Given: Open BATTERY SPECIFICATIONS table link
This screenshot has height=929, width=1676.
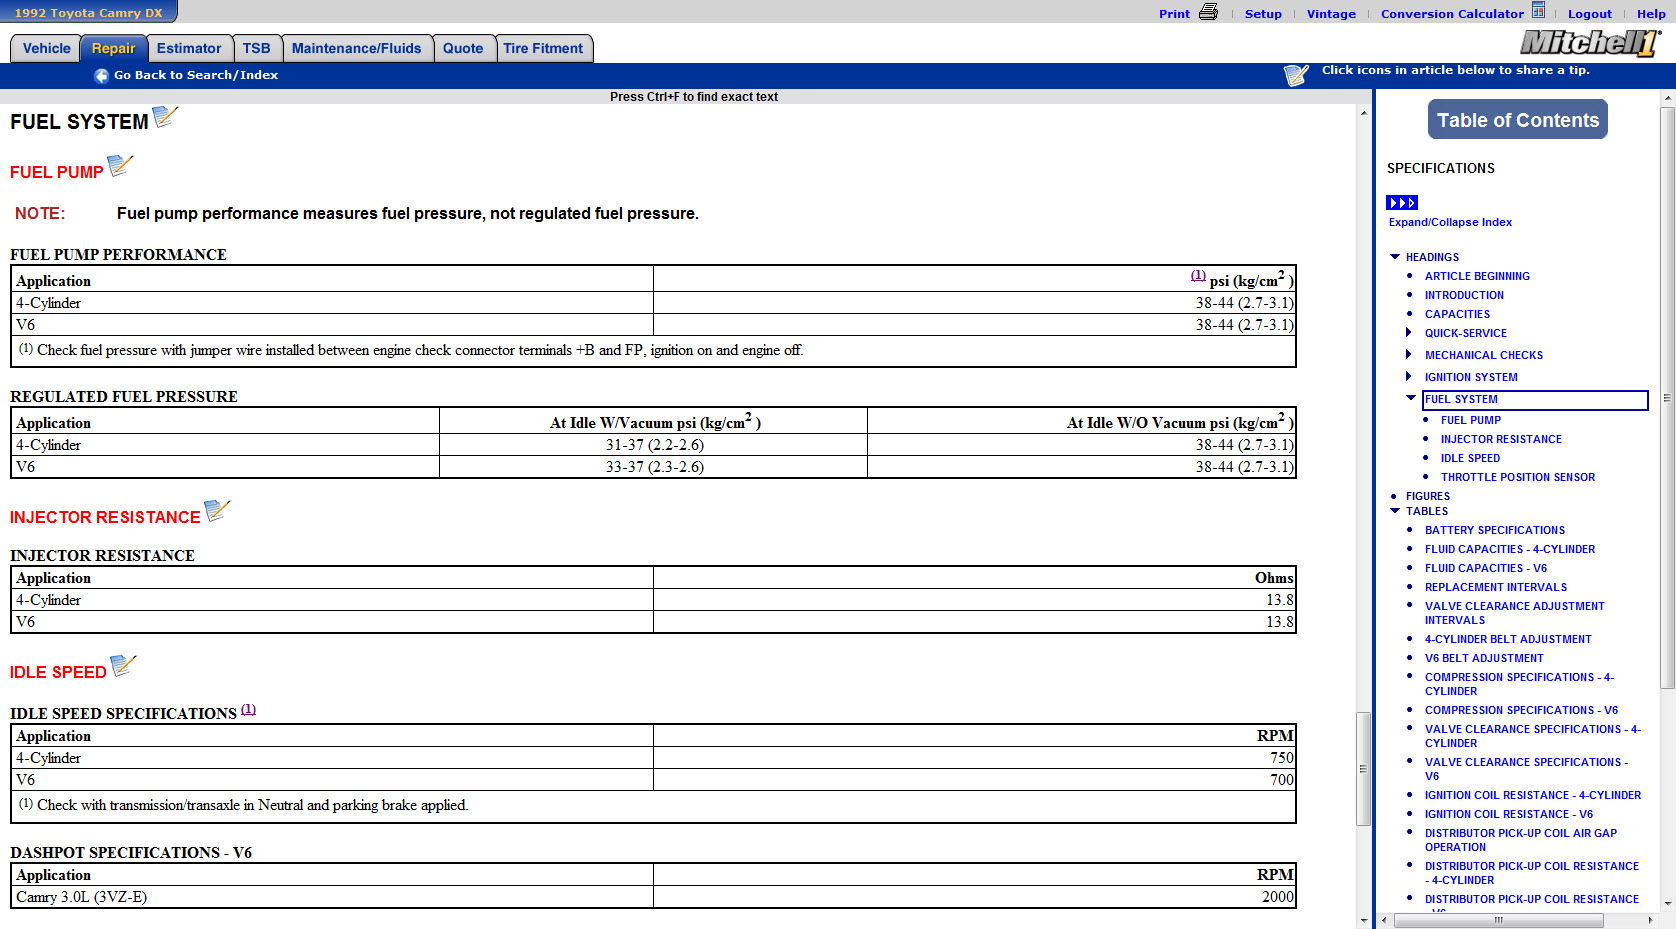Looking at the screenshot, I should tap(1495, 530).
